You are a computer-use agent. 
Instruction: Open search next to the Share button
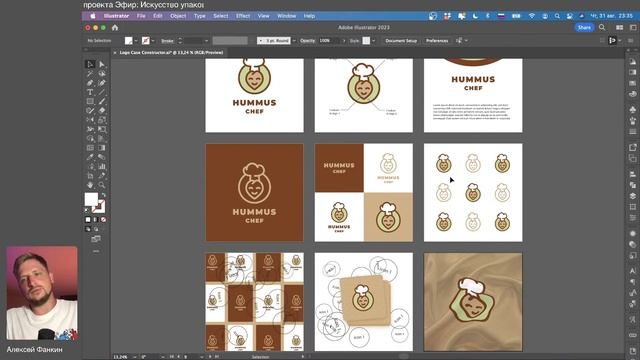[602, 27]
